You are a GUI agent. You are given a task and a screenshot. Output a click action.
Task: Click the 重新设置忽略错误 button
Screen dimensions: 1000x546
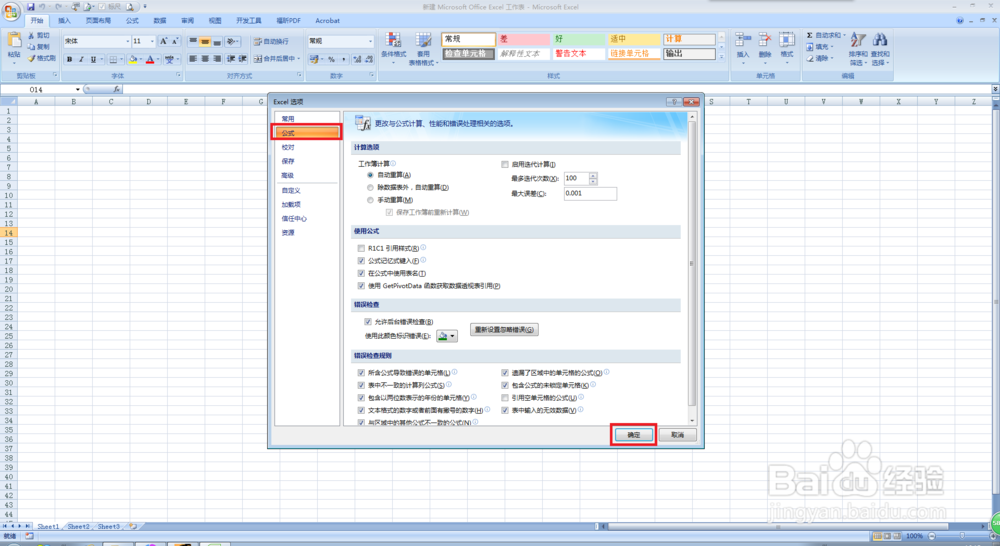point(504,330)
